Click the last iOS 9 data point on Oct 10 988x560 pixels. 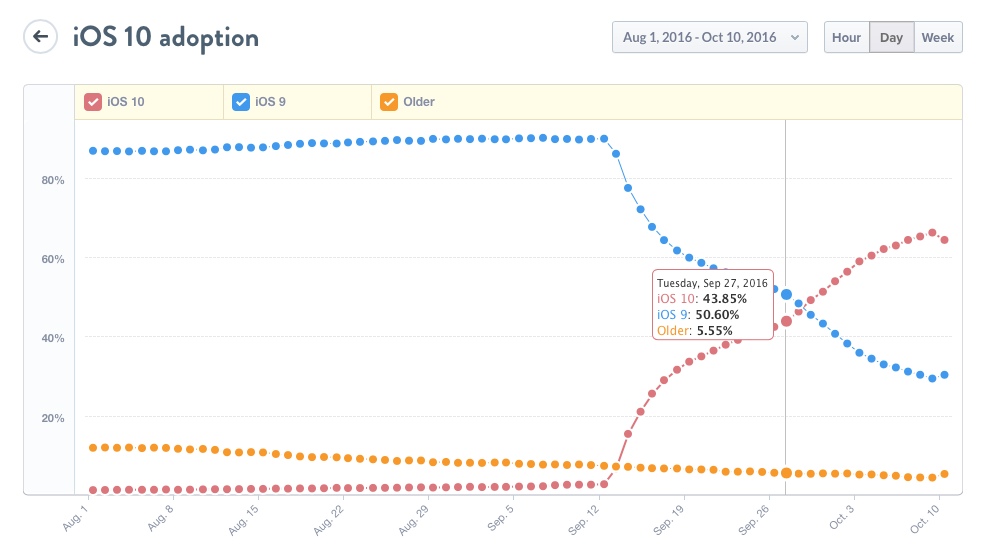pyautogui.click(x=944, y=375)
